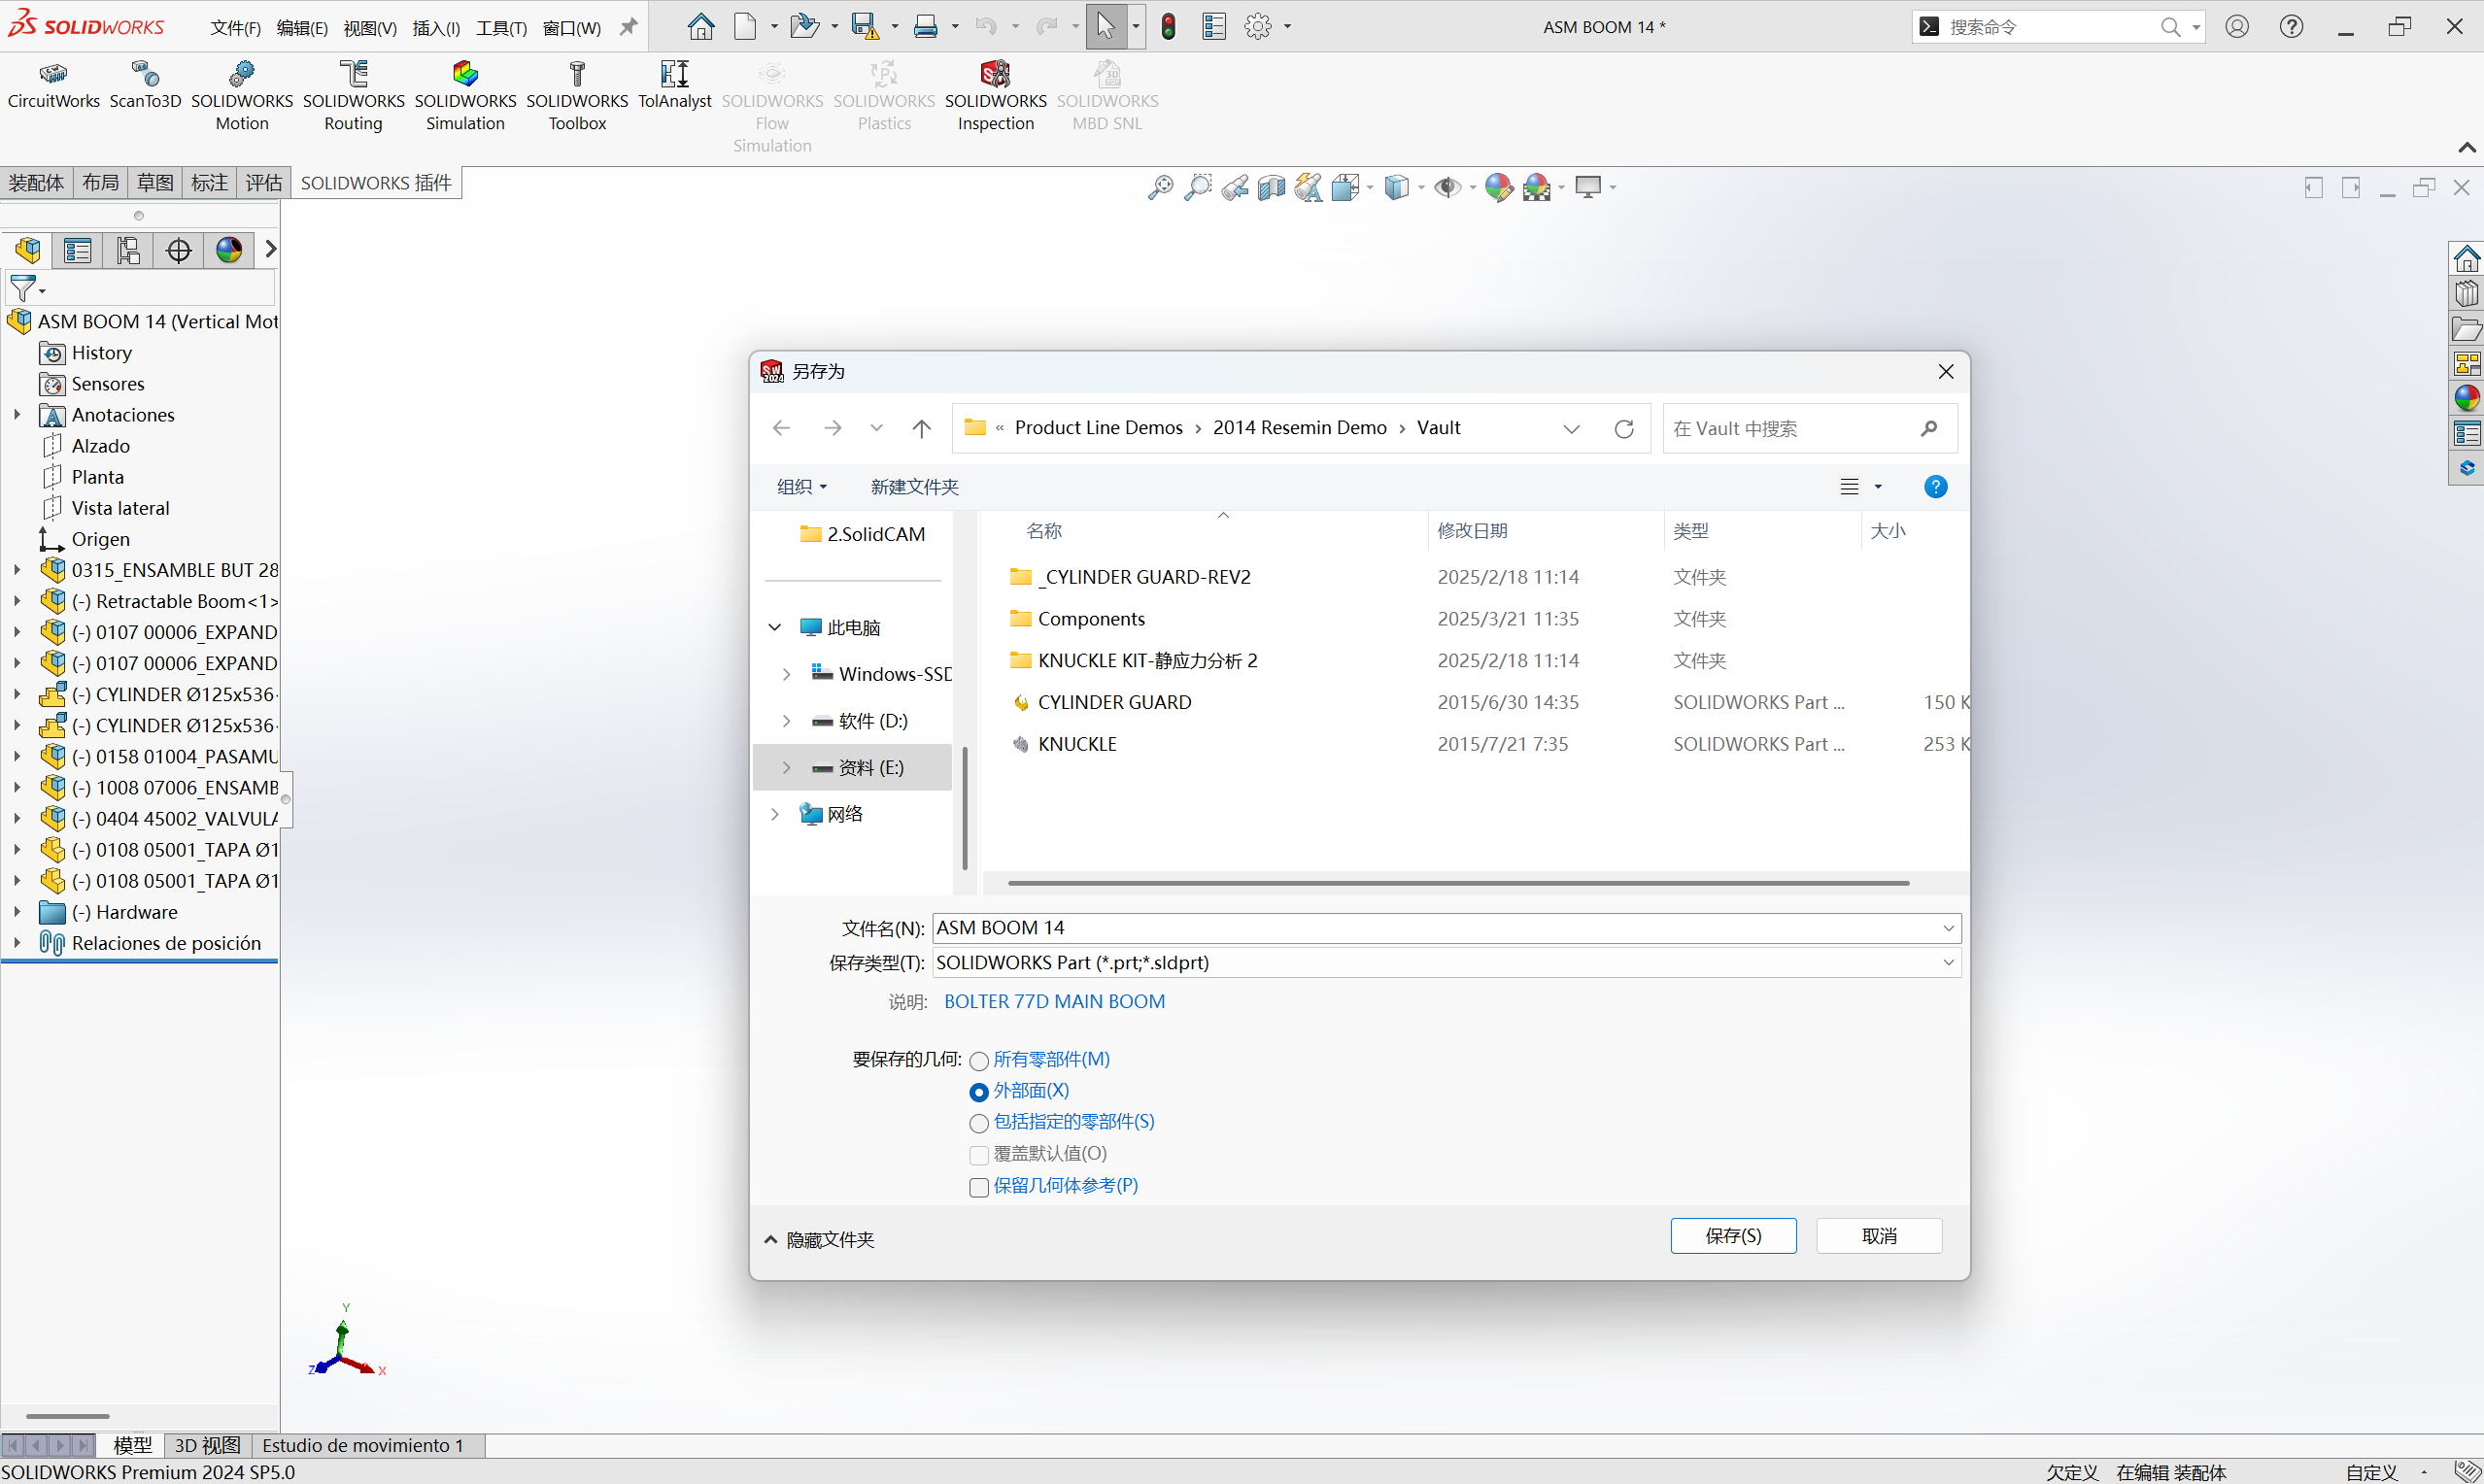Open address bar path dropdown

tap(1571, 428)
